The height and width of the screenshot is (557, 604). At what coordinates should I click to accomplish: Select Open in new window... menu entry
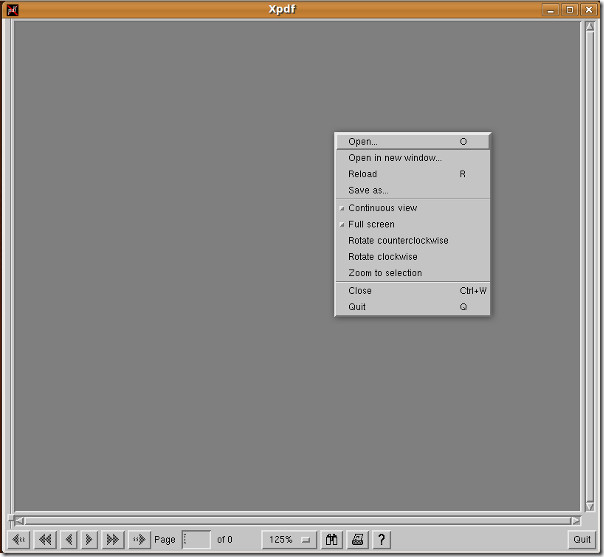(x=413, y=158)
